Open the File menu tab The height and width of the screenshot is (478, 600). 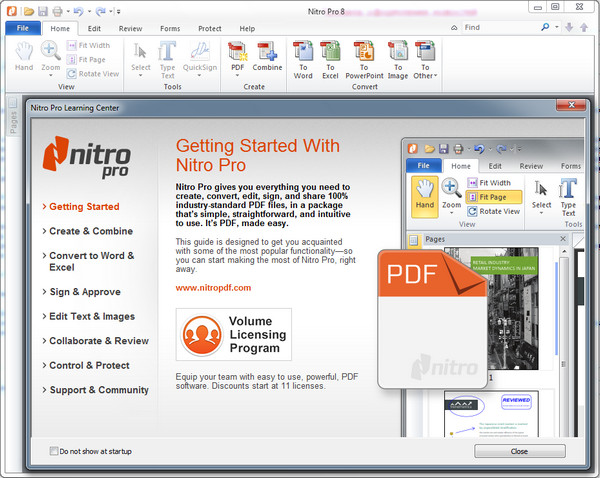21,29
